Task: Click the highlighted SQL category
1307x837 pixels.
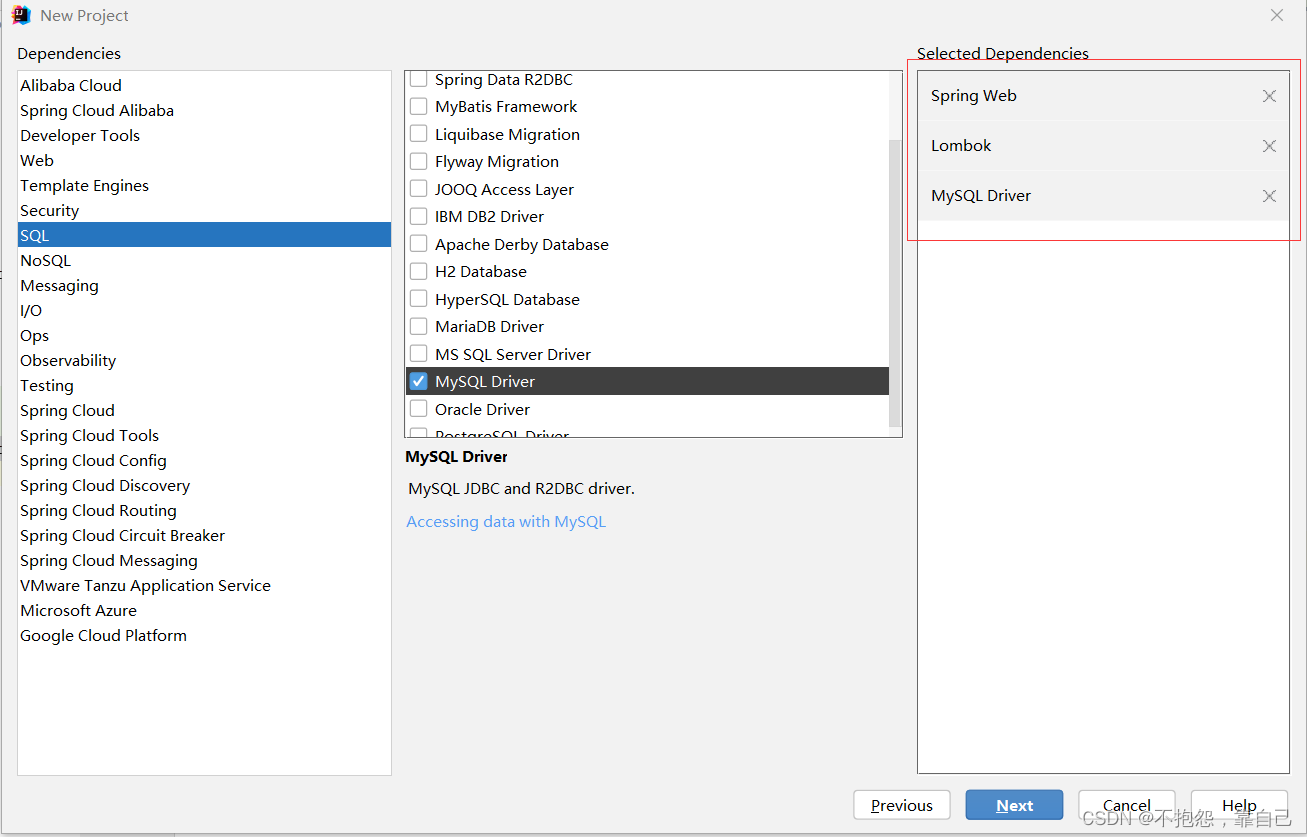Action: pos(204,235)
